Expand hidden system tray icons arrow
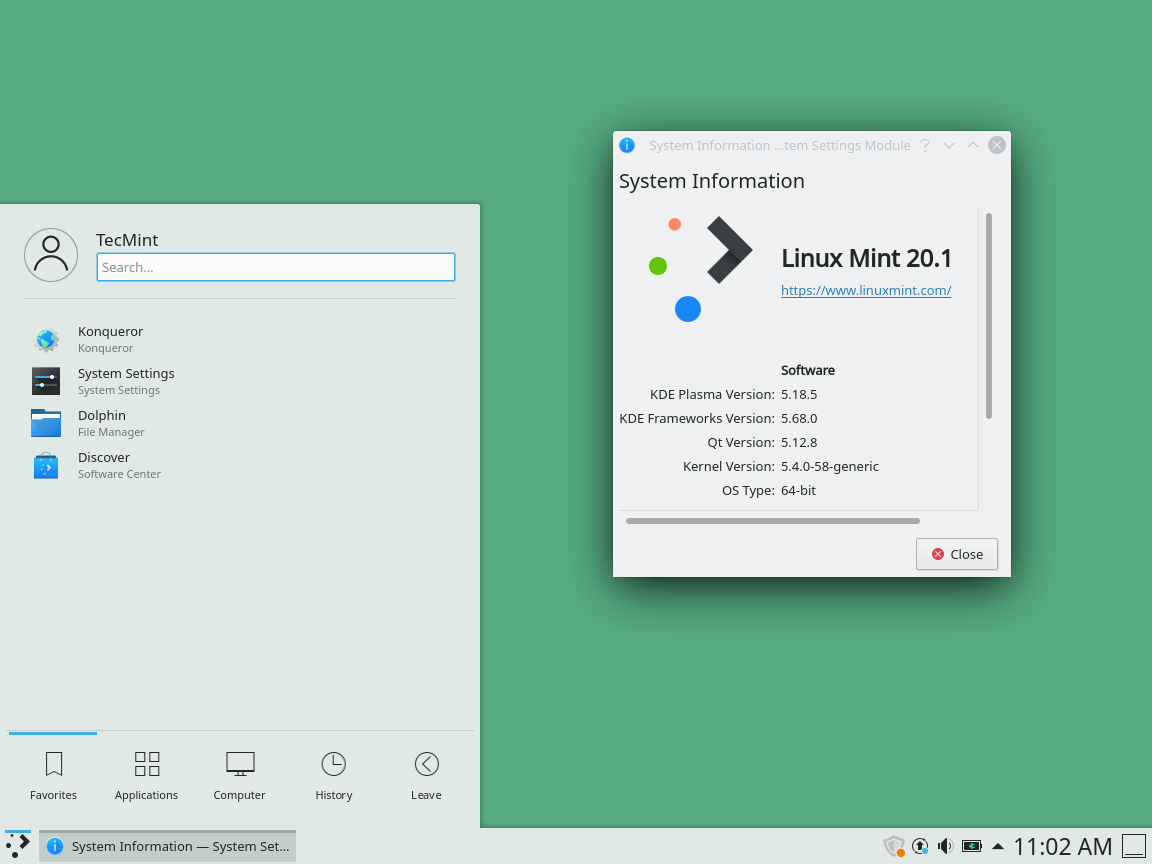This screenshot has width=1152, height=864. (997, 846)
